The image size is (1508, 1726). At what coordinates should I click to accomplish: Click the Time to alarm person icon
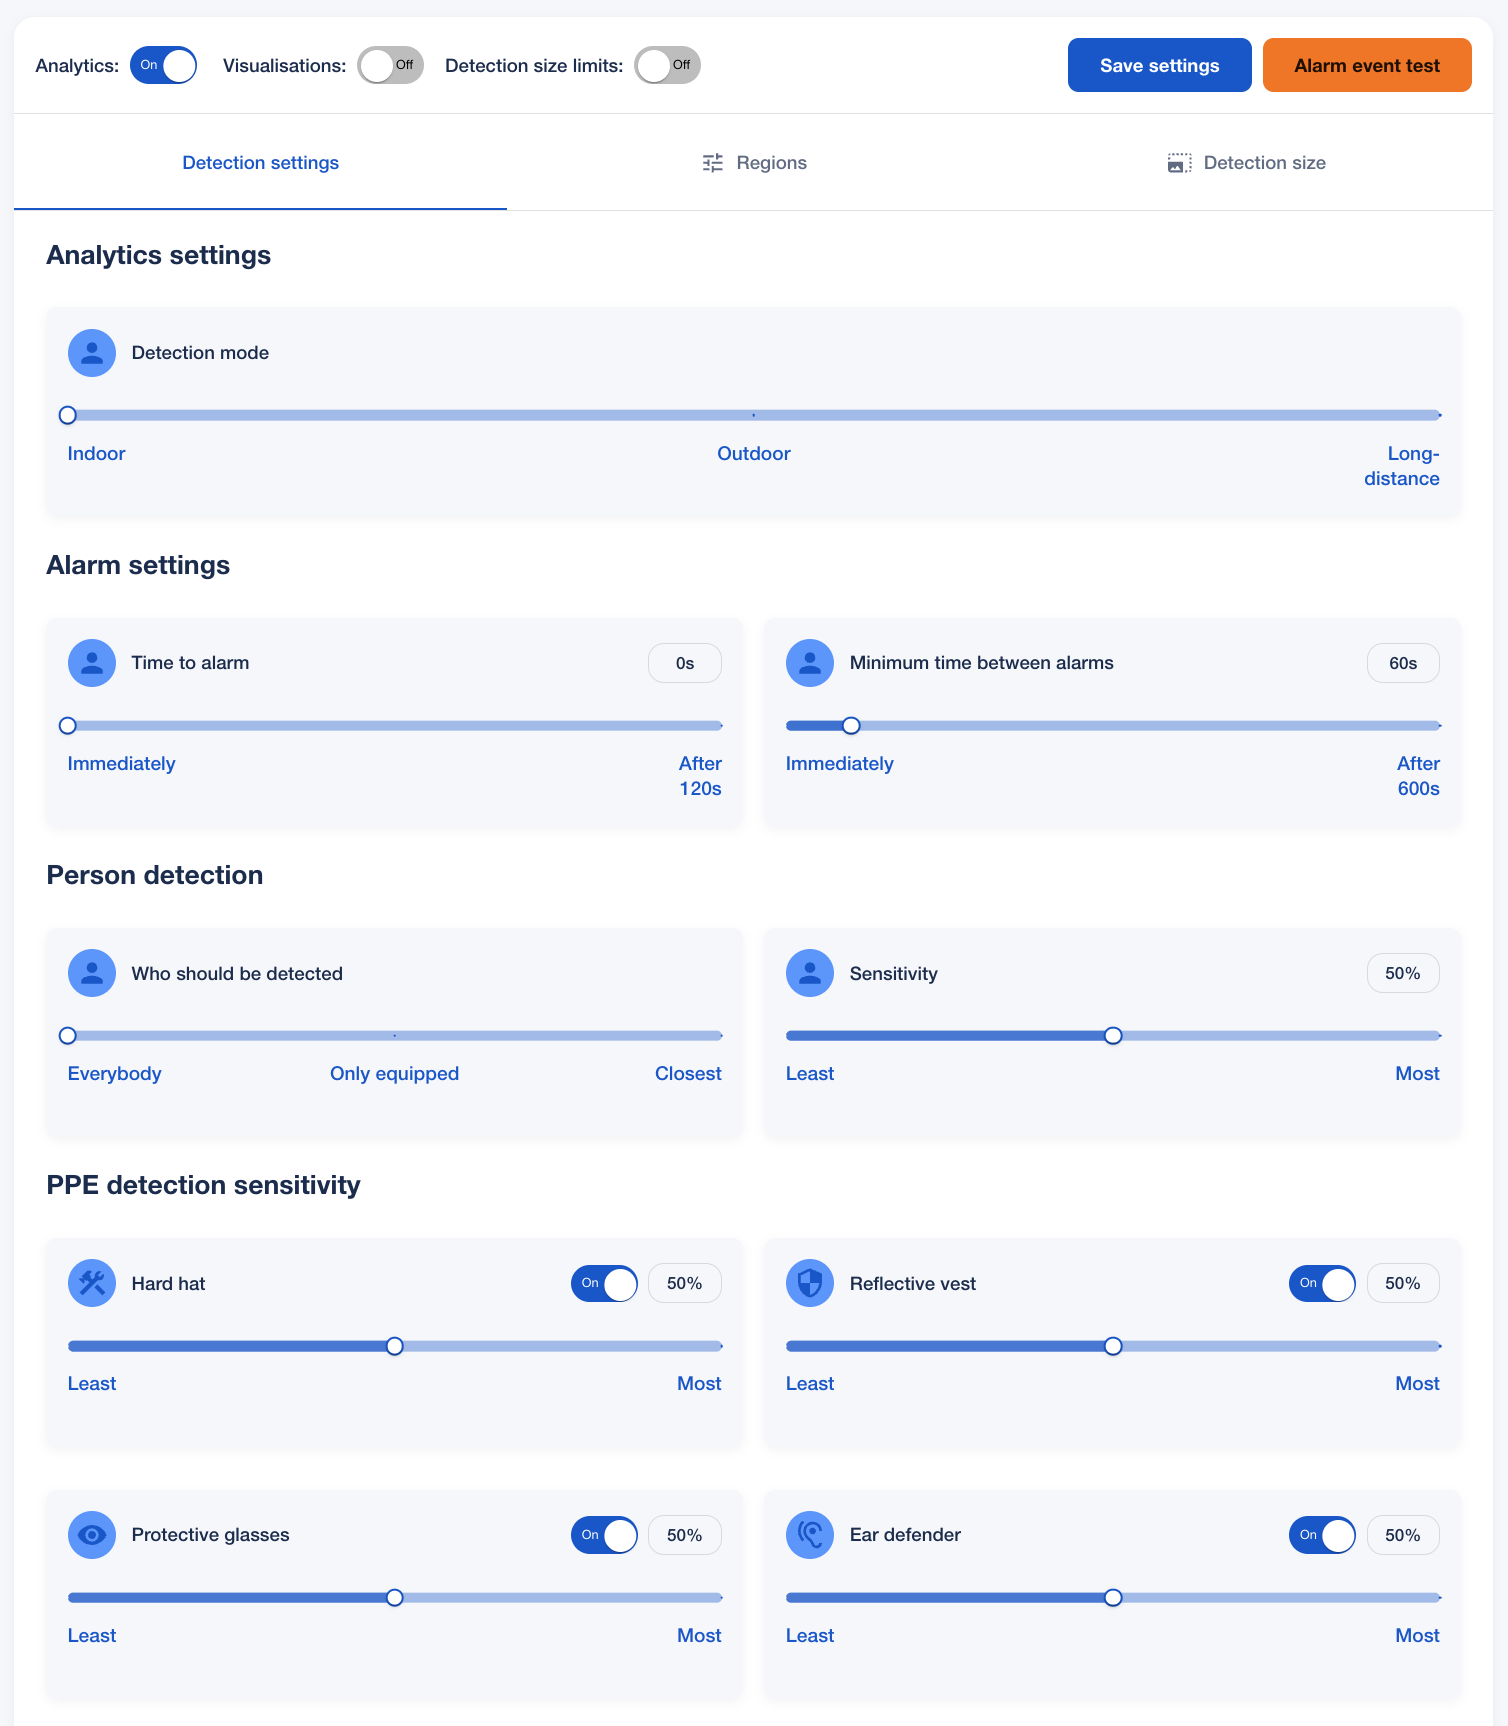coord(92,663)
